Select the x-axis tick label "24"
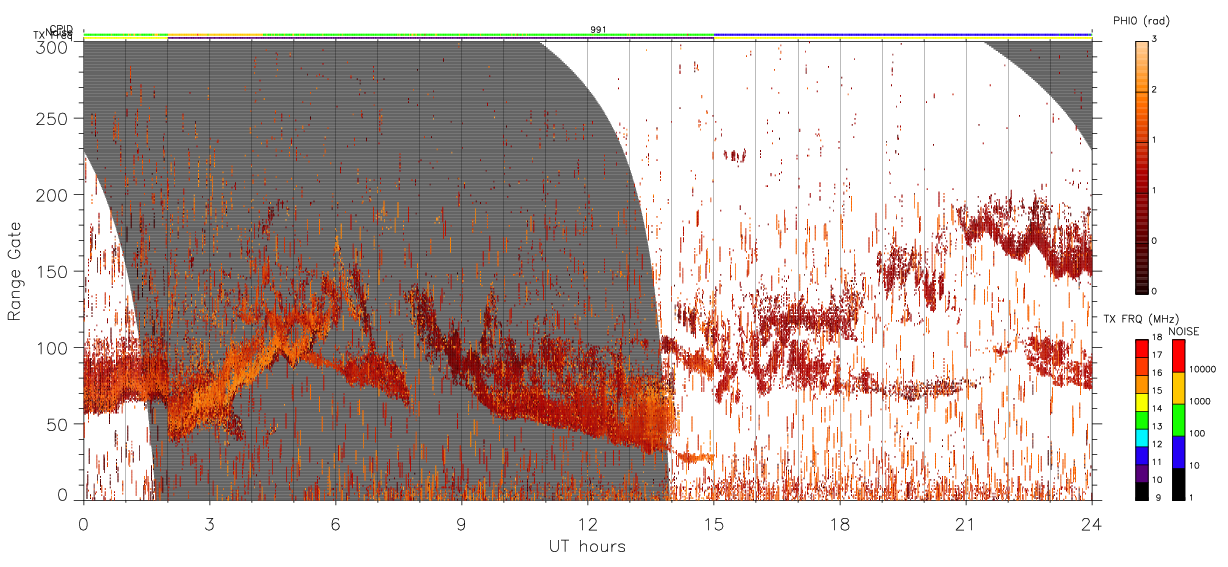1228x567 pixels. coord(1091,523)
